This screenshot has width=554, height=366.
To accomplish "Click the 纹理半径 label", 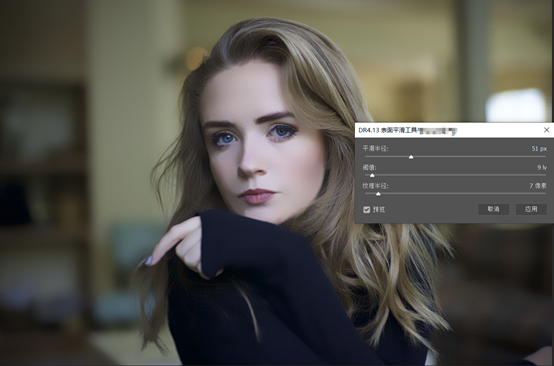I will (376, 186).
